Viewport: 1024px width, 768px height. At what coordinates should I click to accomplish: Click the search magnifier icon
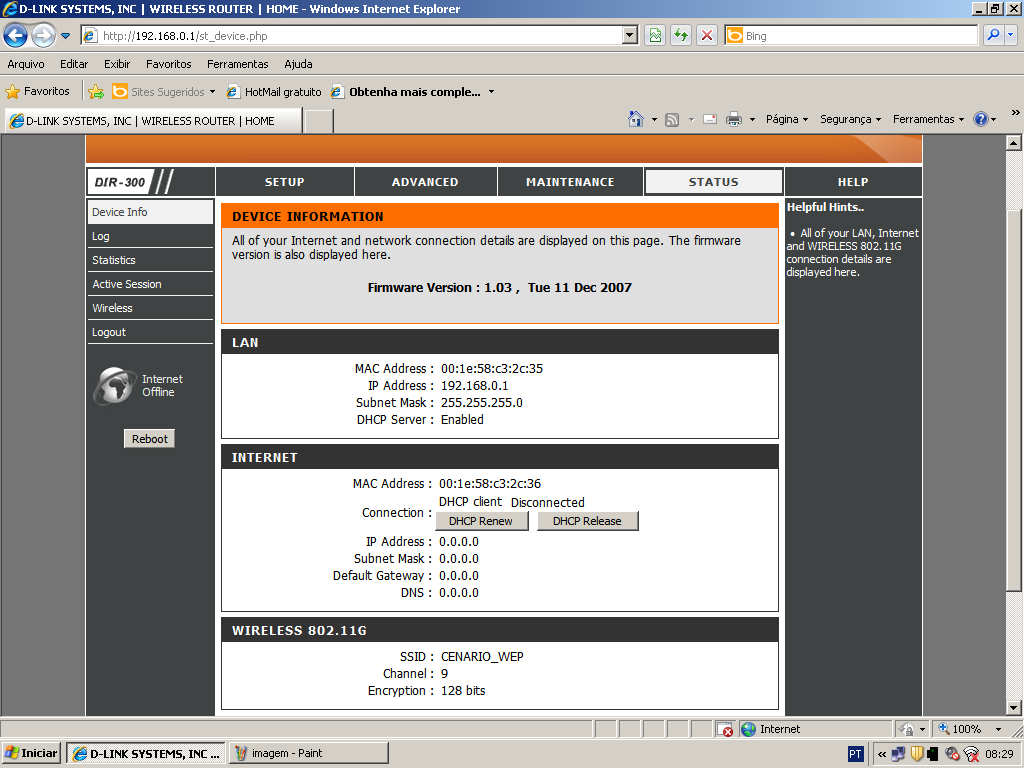993,35
